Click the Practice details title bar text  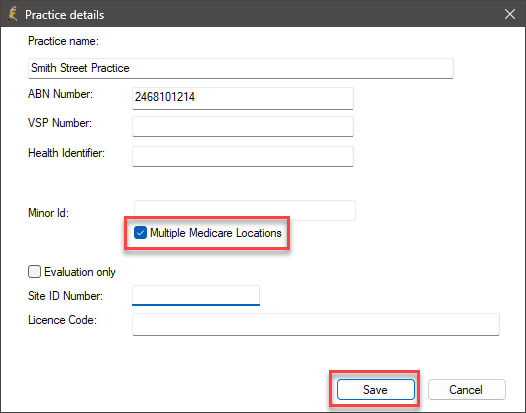click(x=64, y=15)
